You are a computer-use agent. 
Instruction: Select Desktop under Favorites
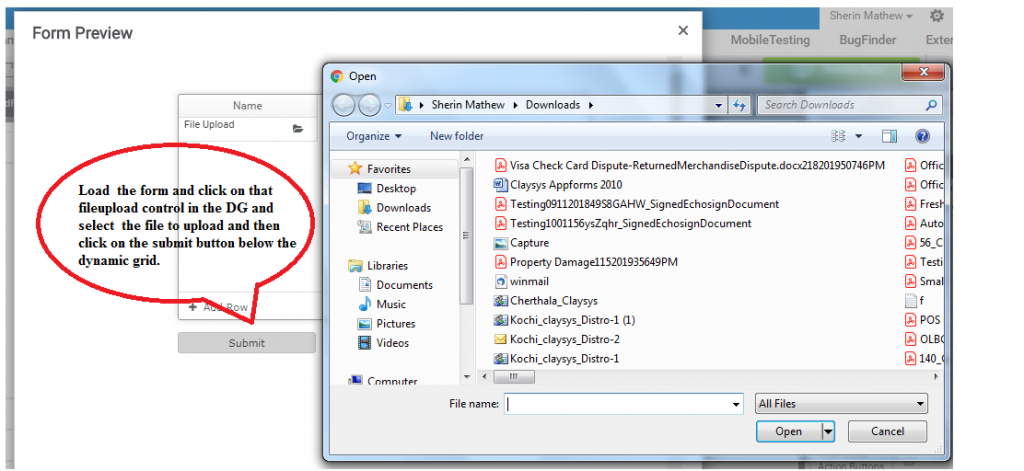pyautogui.click(x=397, y=188)
